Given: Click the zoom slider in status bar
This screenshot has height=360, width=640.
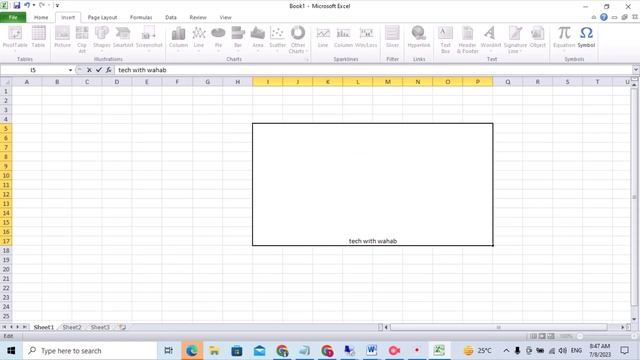Looking at the screenshot, I should point(606,336).
